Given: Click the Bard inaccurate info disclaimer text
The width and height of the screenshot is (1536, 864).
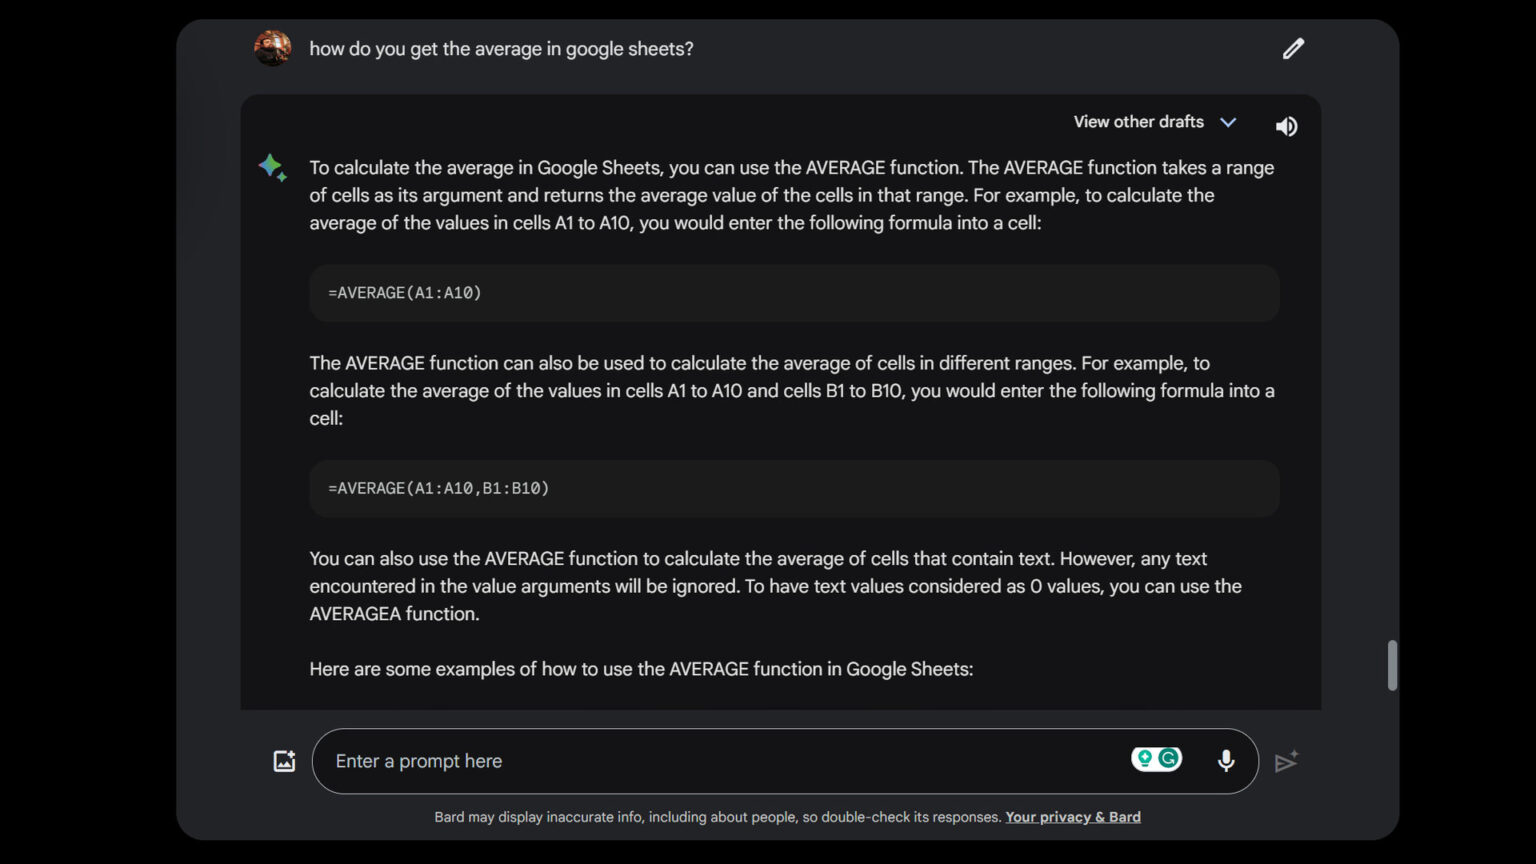Looking at the screenshot, I should 717,817.
